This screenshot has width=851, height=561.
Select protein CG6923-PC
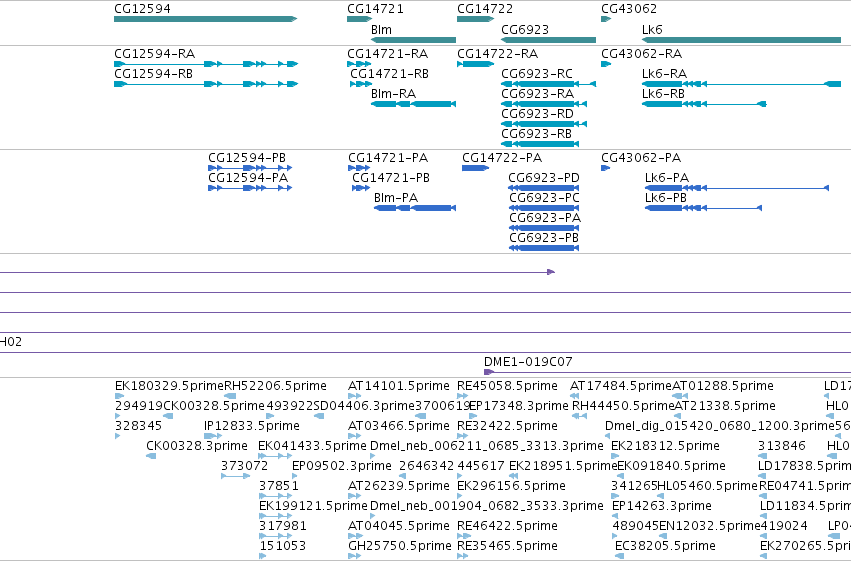pos(544,208)
